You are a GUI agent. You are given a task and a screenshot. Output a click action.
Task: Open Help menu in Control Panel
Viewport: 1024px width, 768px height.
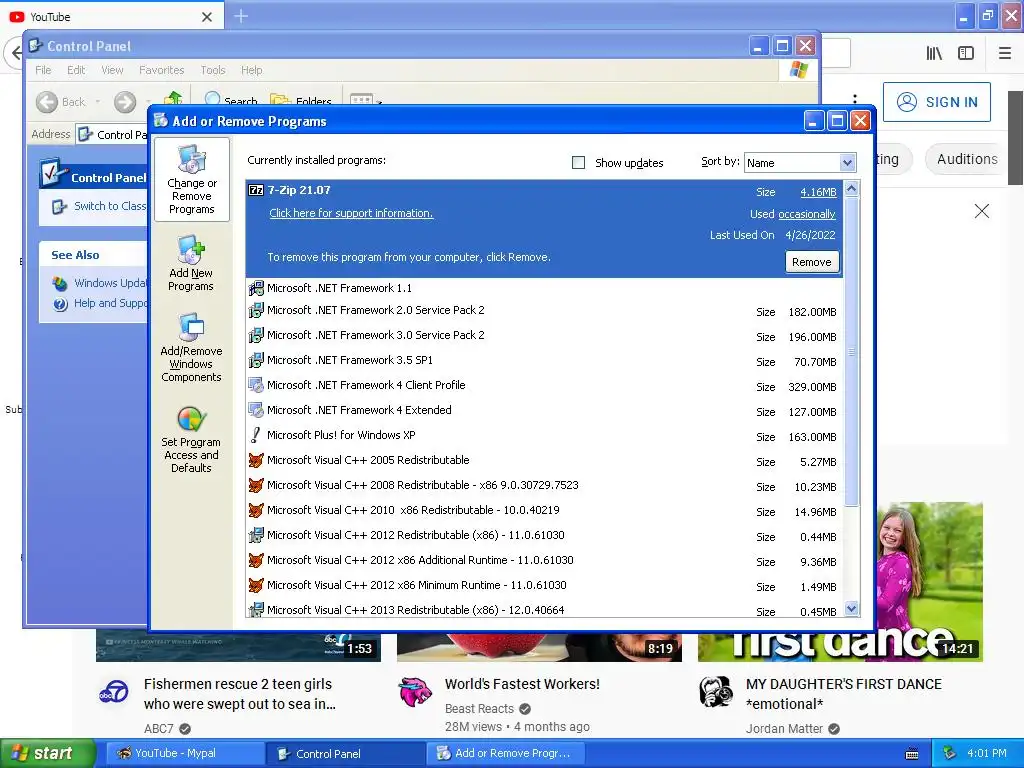click(x=251, y=70)
